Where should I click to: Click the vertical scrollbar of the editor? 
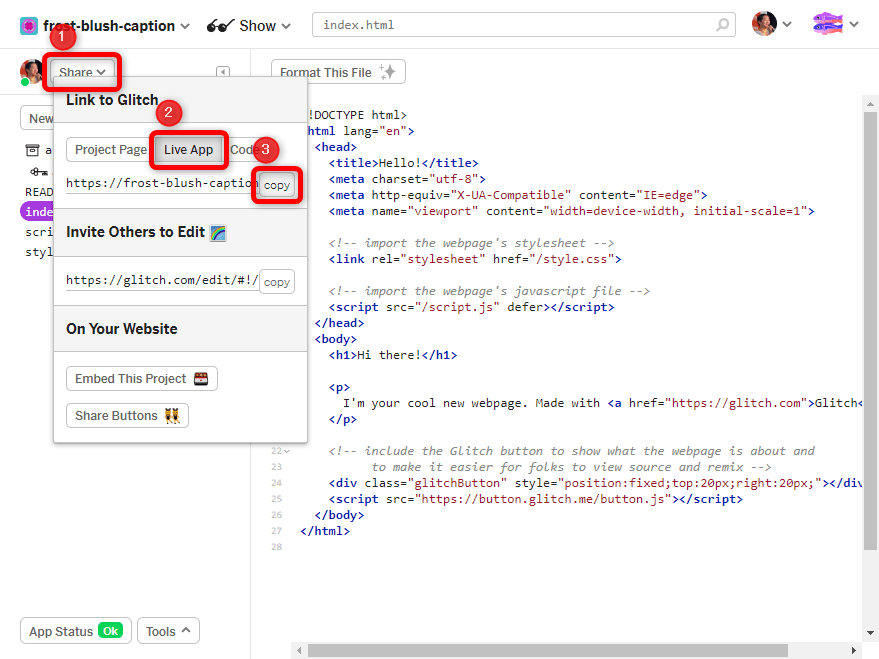click(870, 331)
